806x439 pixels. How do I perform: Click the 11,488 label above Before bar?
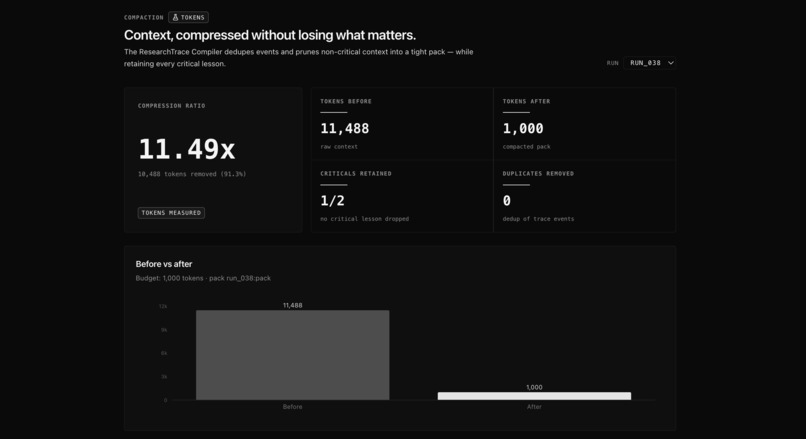(292, 305)
